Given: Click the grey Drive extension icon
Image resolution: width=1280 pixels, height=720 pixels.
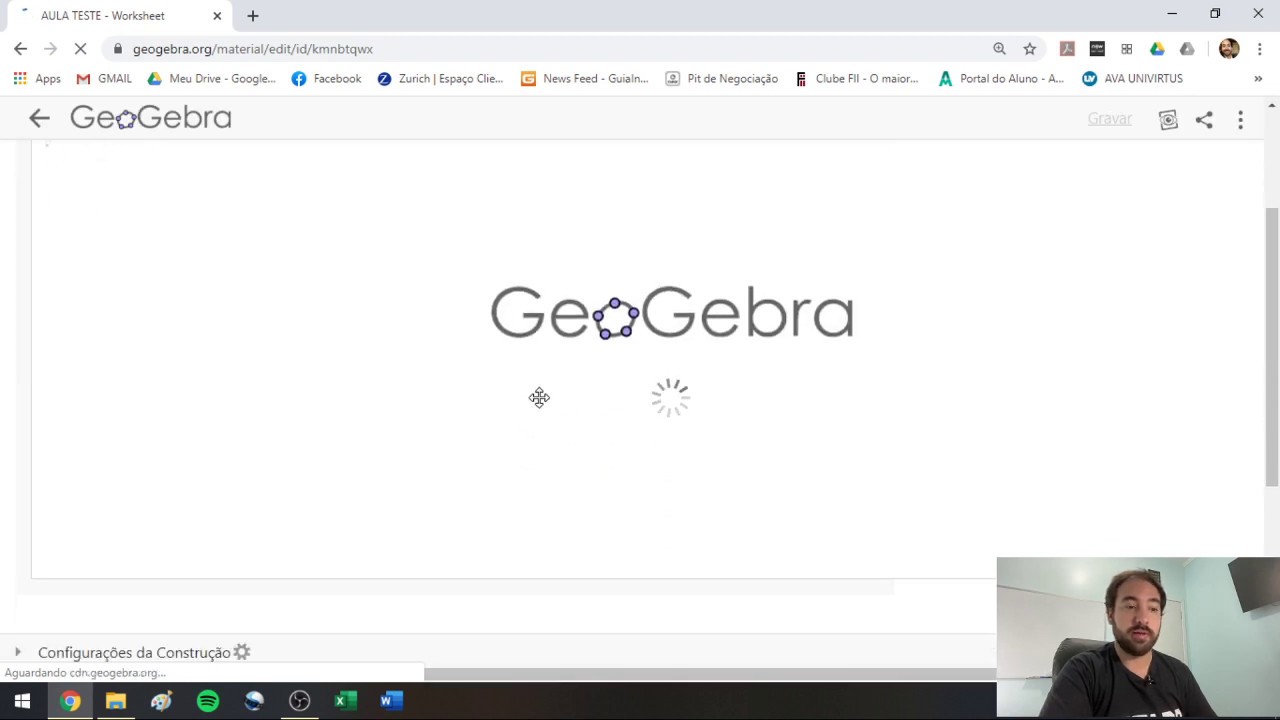Looking at the screenshot, I should coord(1187,48).
